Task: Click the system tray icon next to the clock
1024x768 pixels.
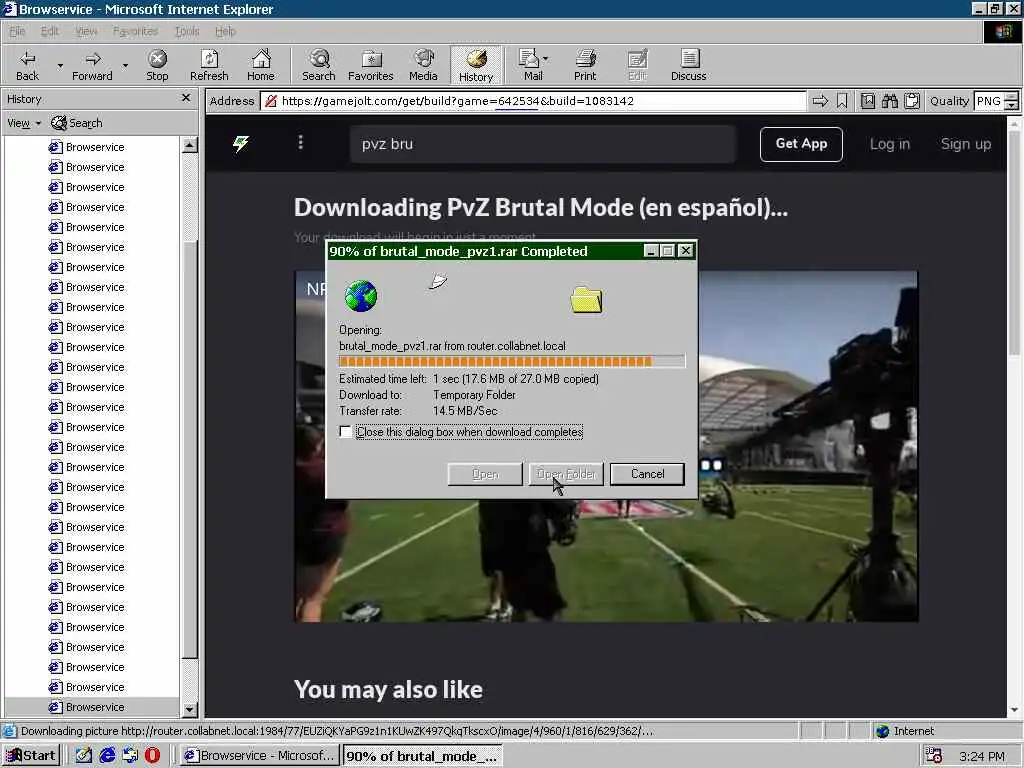Action: pyautogui.click(x=934, y=756)
